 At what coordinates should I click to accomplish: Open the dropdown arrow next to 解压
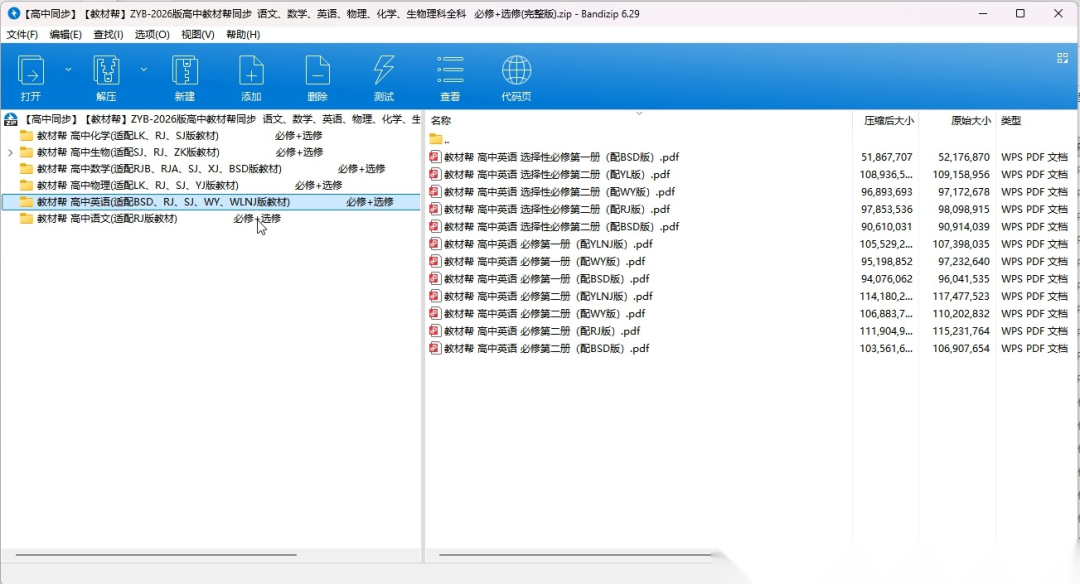(143, 70)
